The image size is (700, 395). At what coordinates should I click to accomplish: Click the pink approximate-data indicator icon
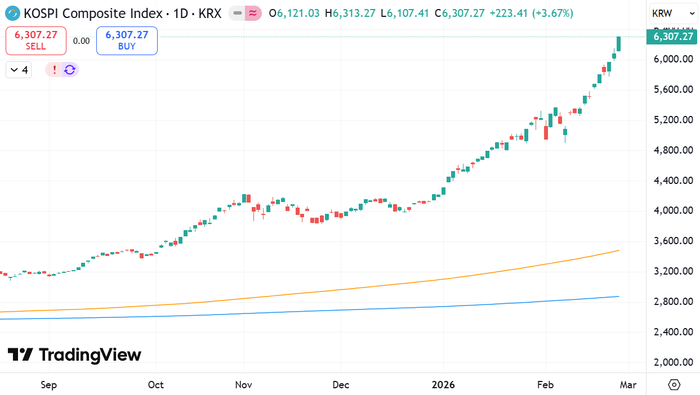point(253,13)
